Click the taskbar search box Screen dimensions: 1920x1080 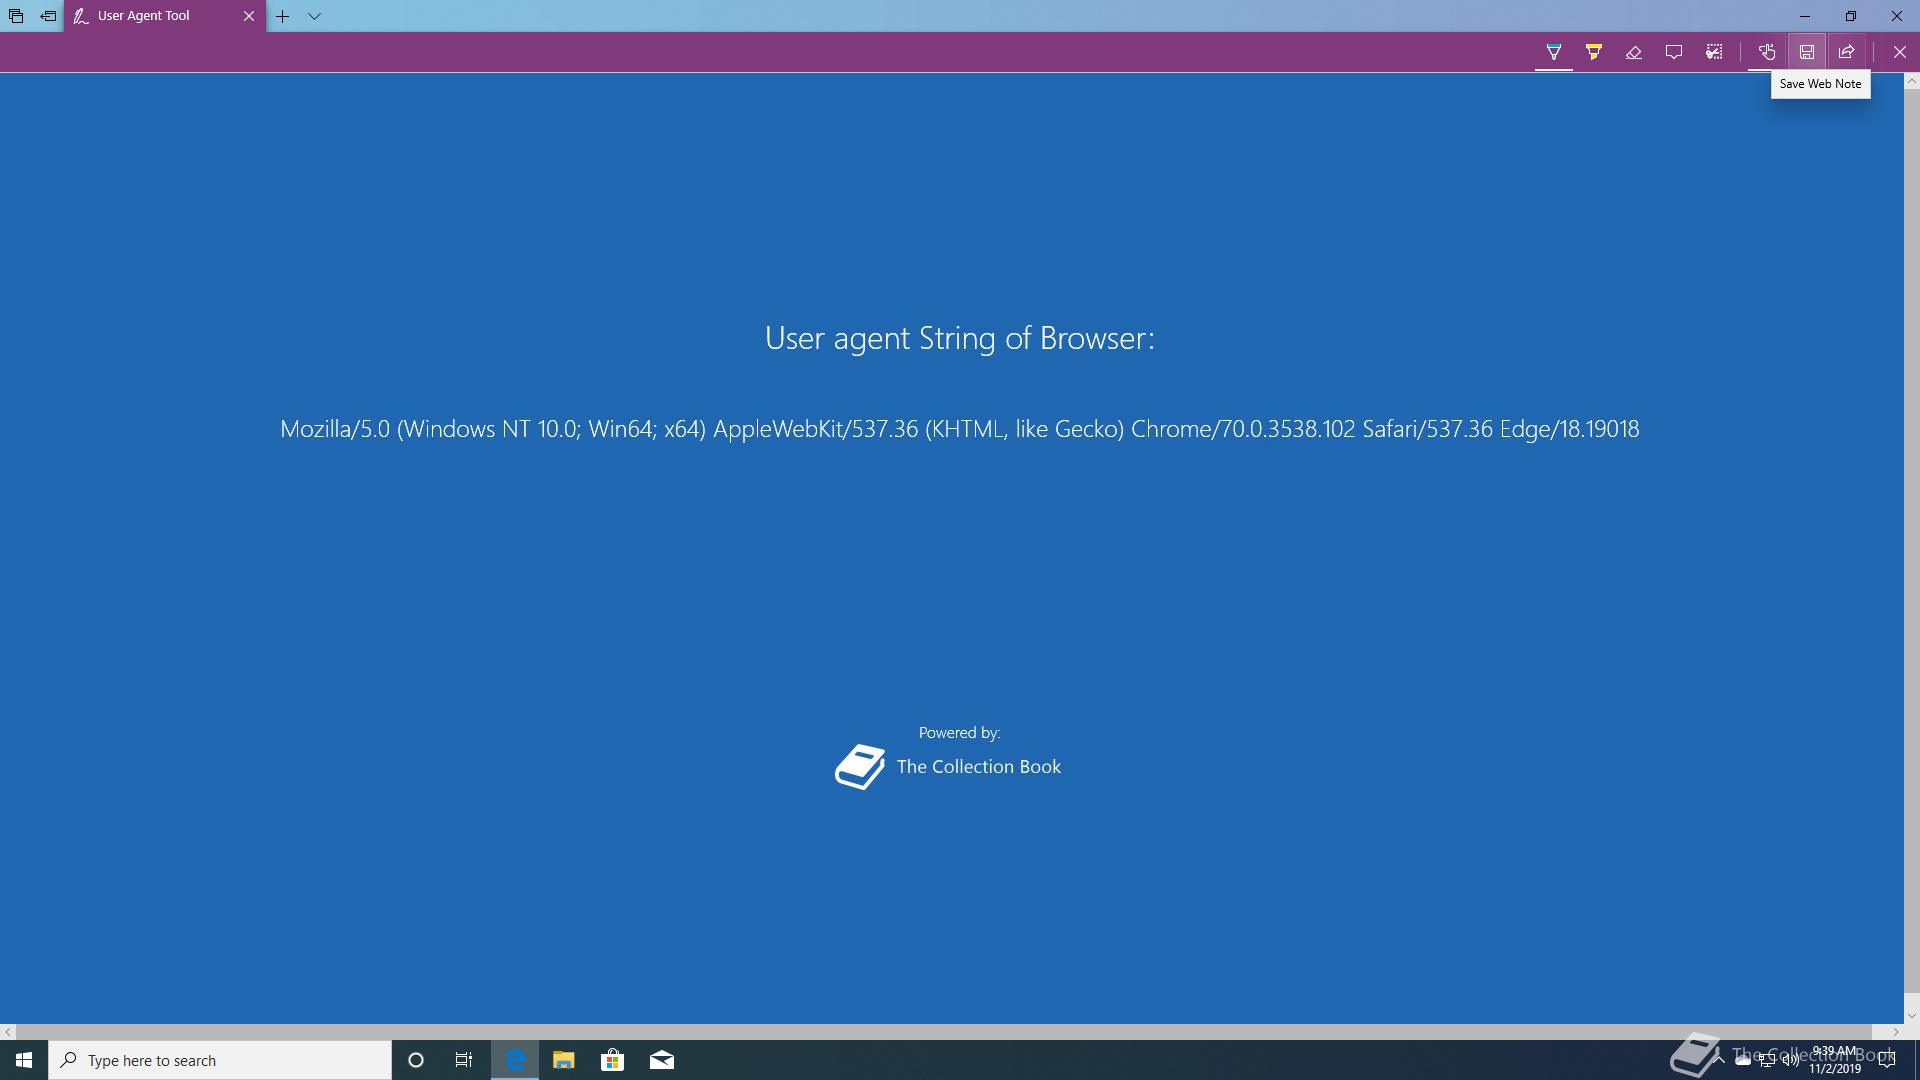(220, 1060)
